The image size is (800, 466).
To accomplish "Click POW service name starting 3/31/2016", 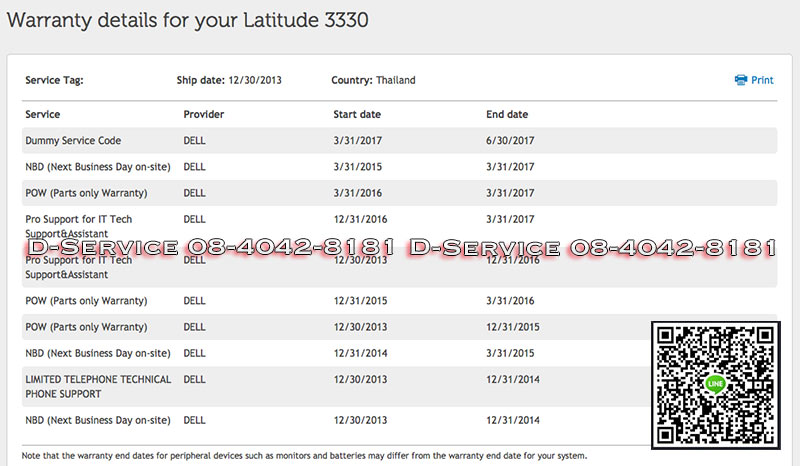I will (x=86, y=193).
